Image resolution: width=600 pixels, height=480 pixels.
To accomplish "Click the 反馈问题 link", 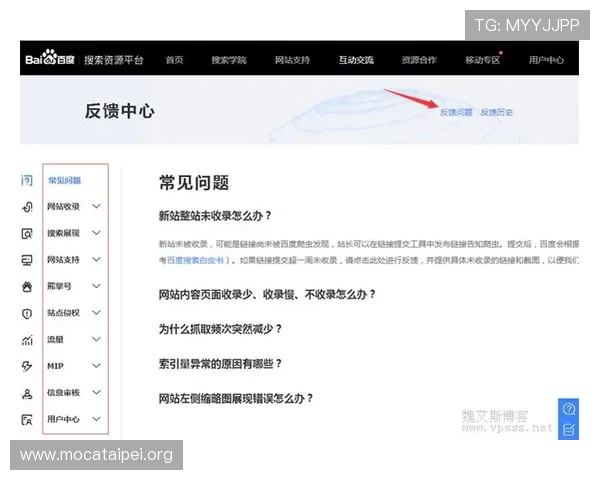I will (456, 112).
